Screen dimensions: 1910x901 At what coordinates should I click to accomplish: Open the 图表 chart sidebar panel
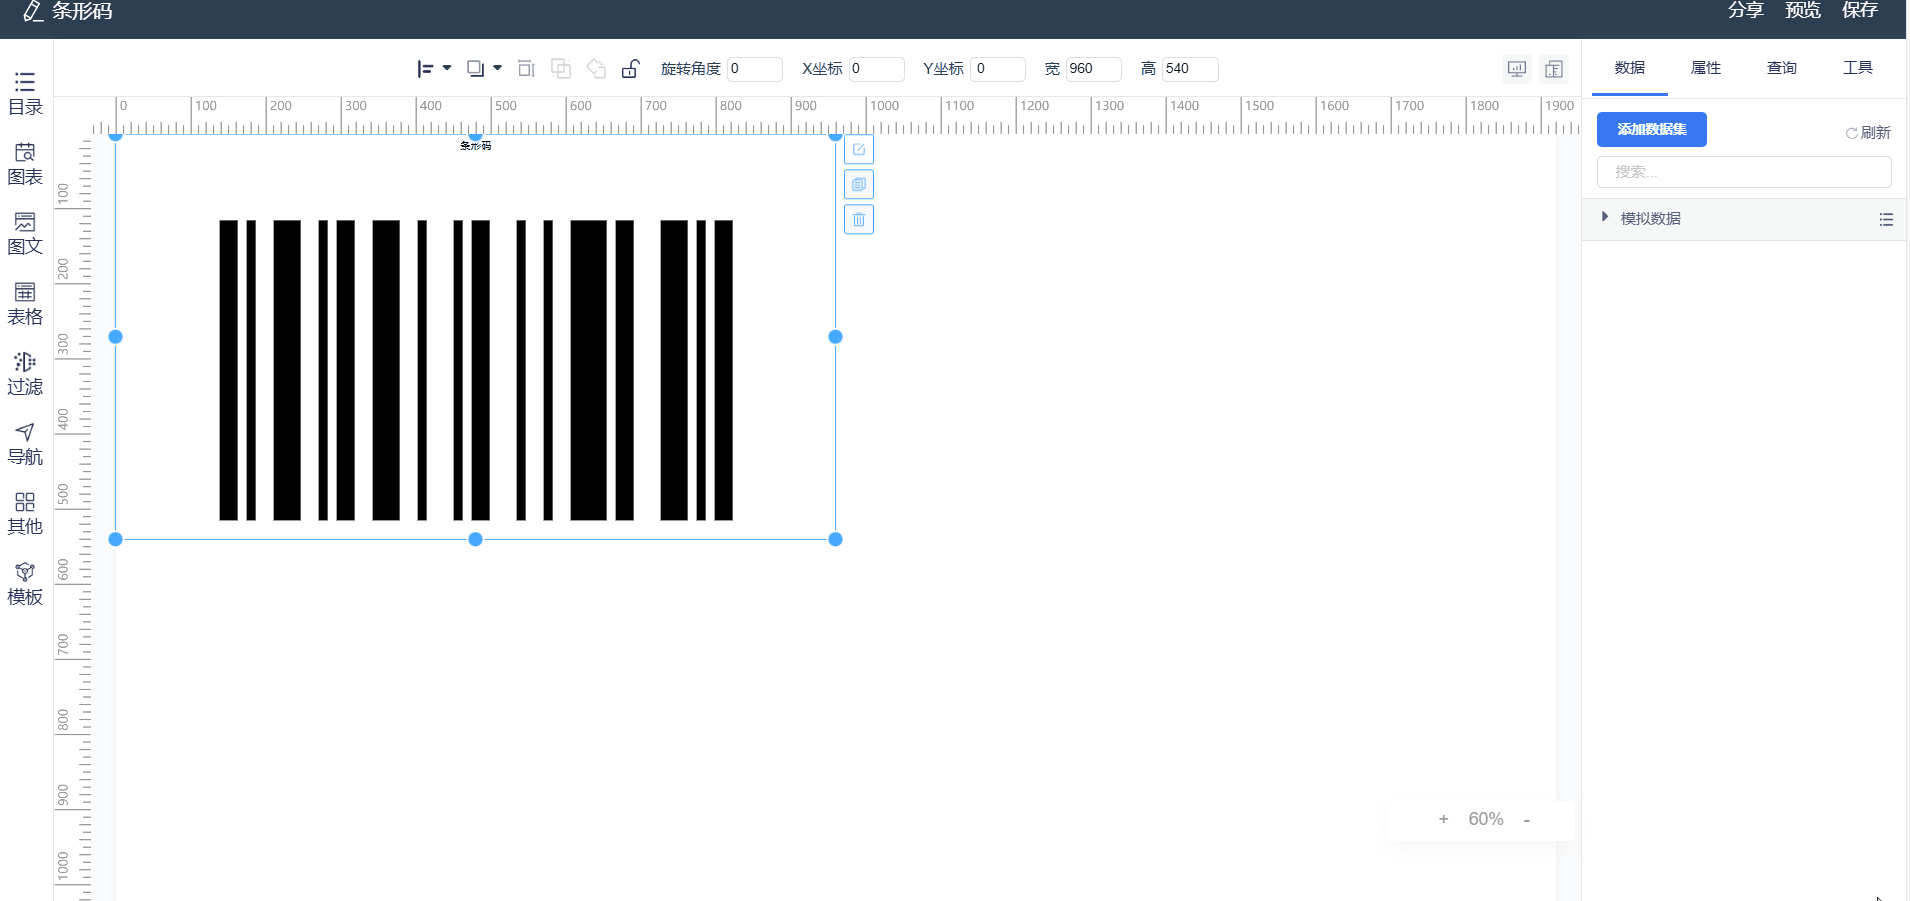pyautogui.click(x=25, y=164)
